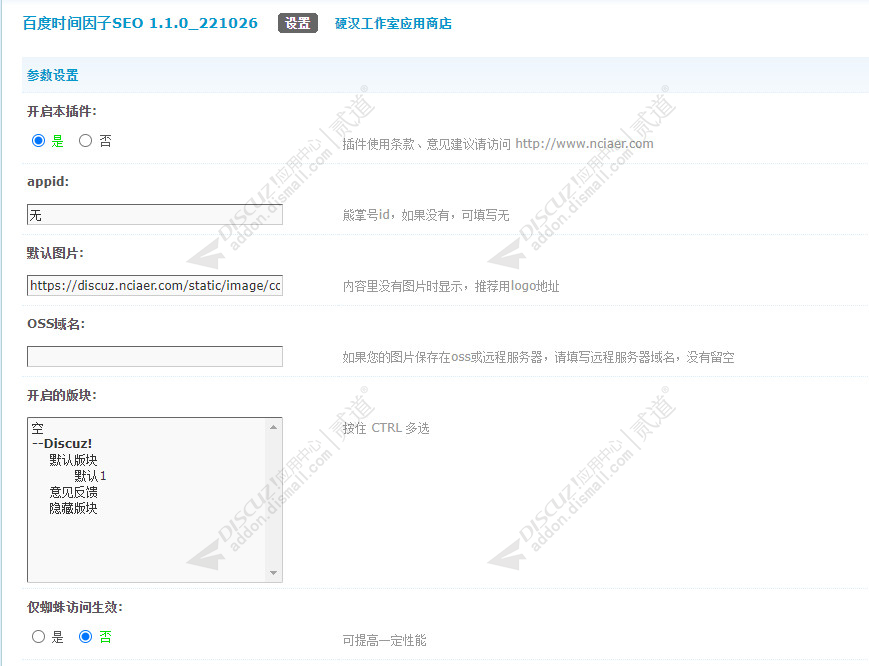The image size is (869, 666).
Task: Focus the OSS域名 input field
Action: [155, 356]
